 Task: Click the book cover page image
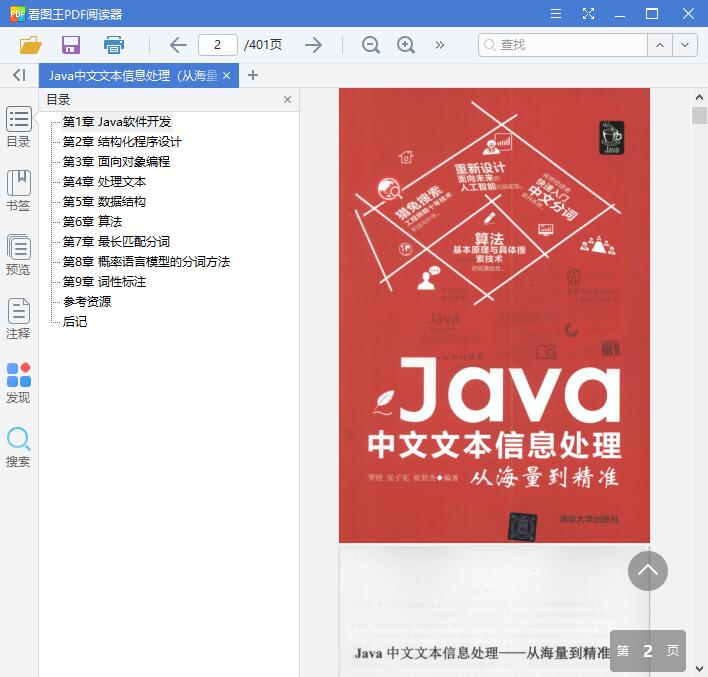[494, 315]
